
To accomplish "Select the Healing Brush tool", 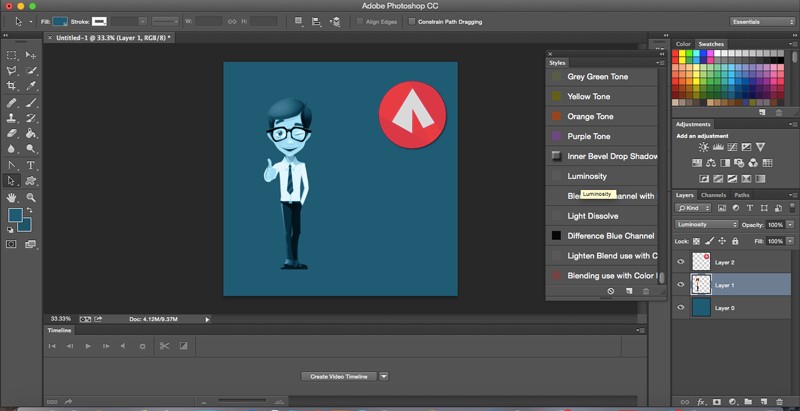I will click(x=11, y=103).
